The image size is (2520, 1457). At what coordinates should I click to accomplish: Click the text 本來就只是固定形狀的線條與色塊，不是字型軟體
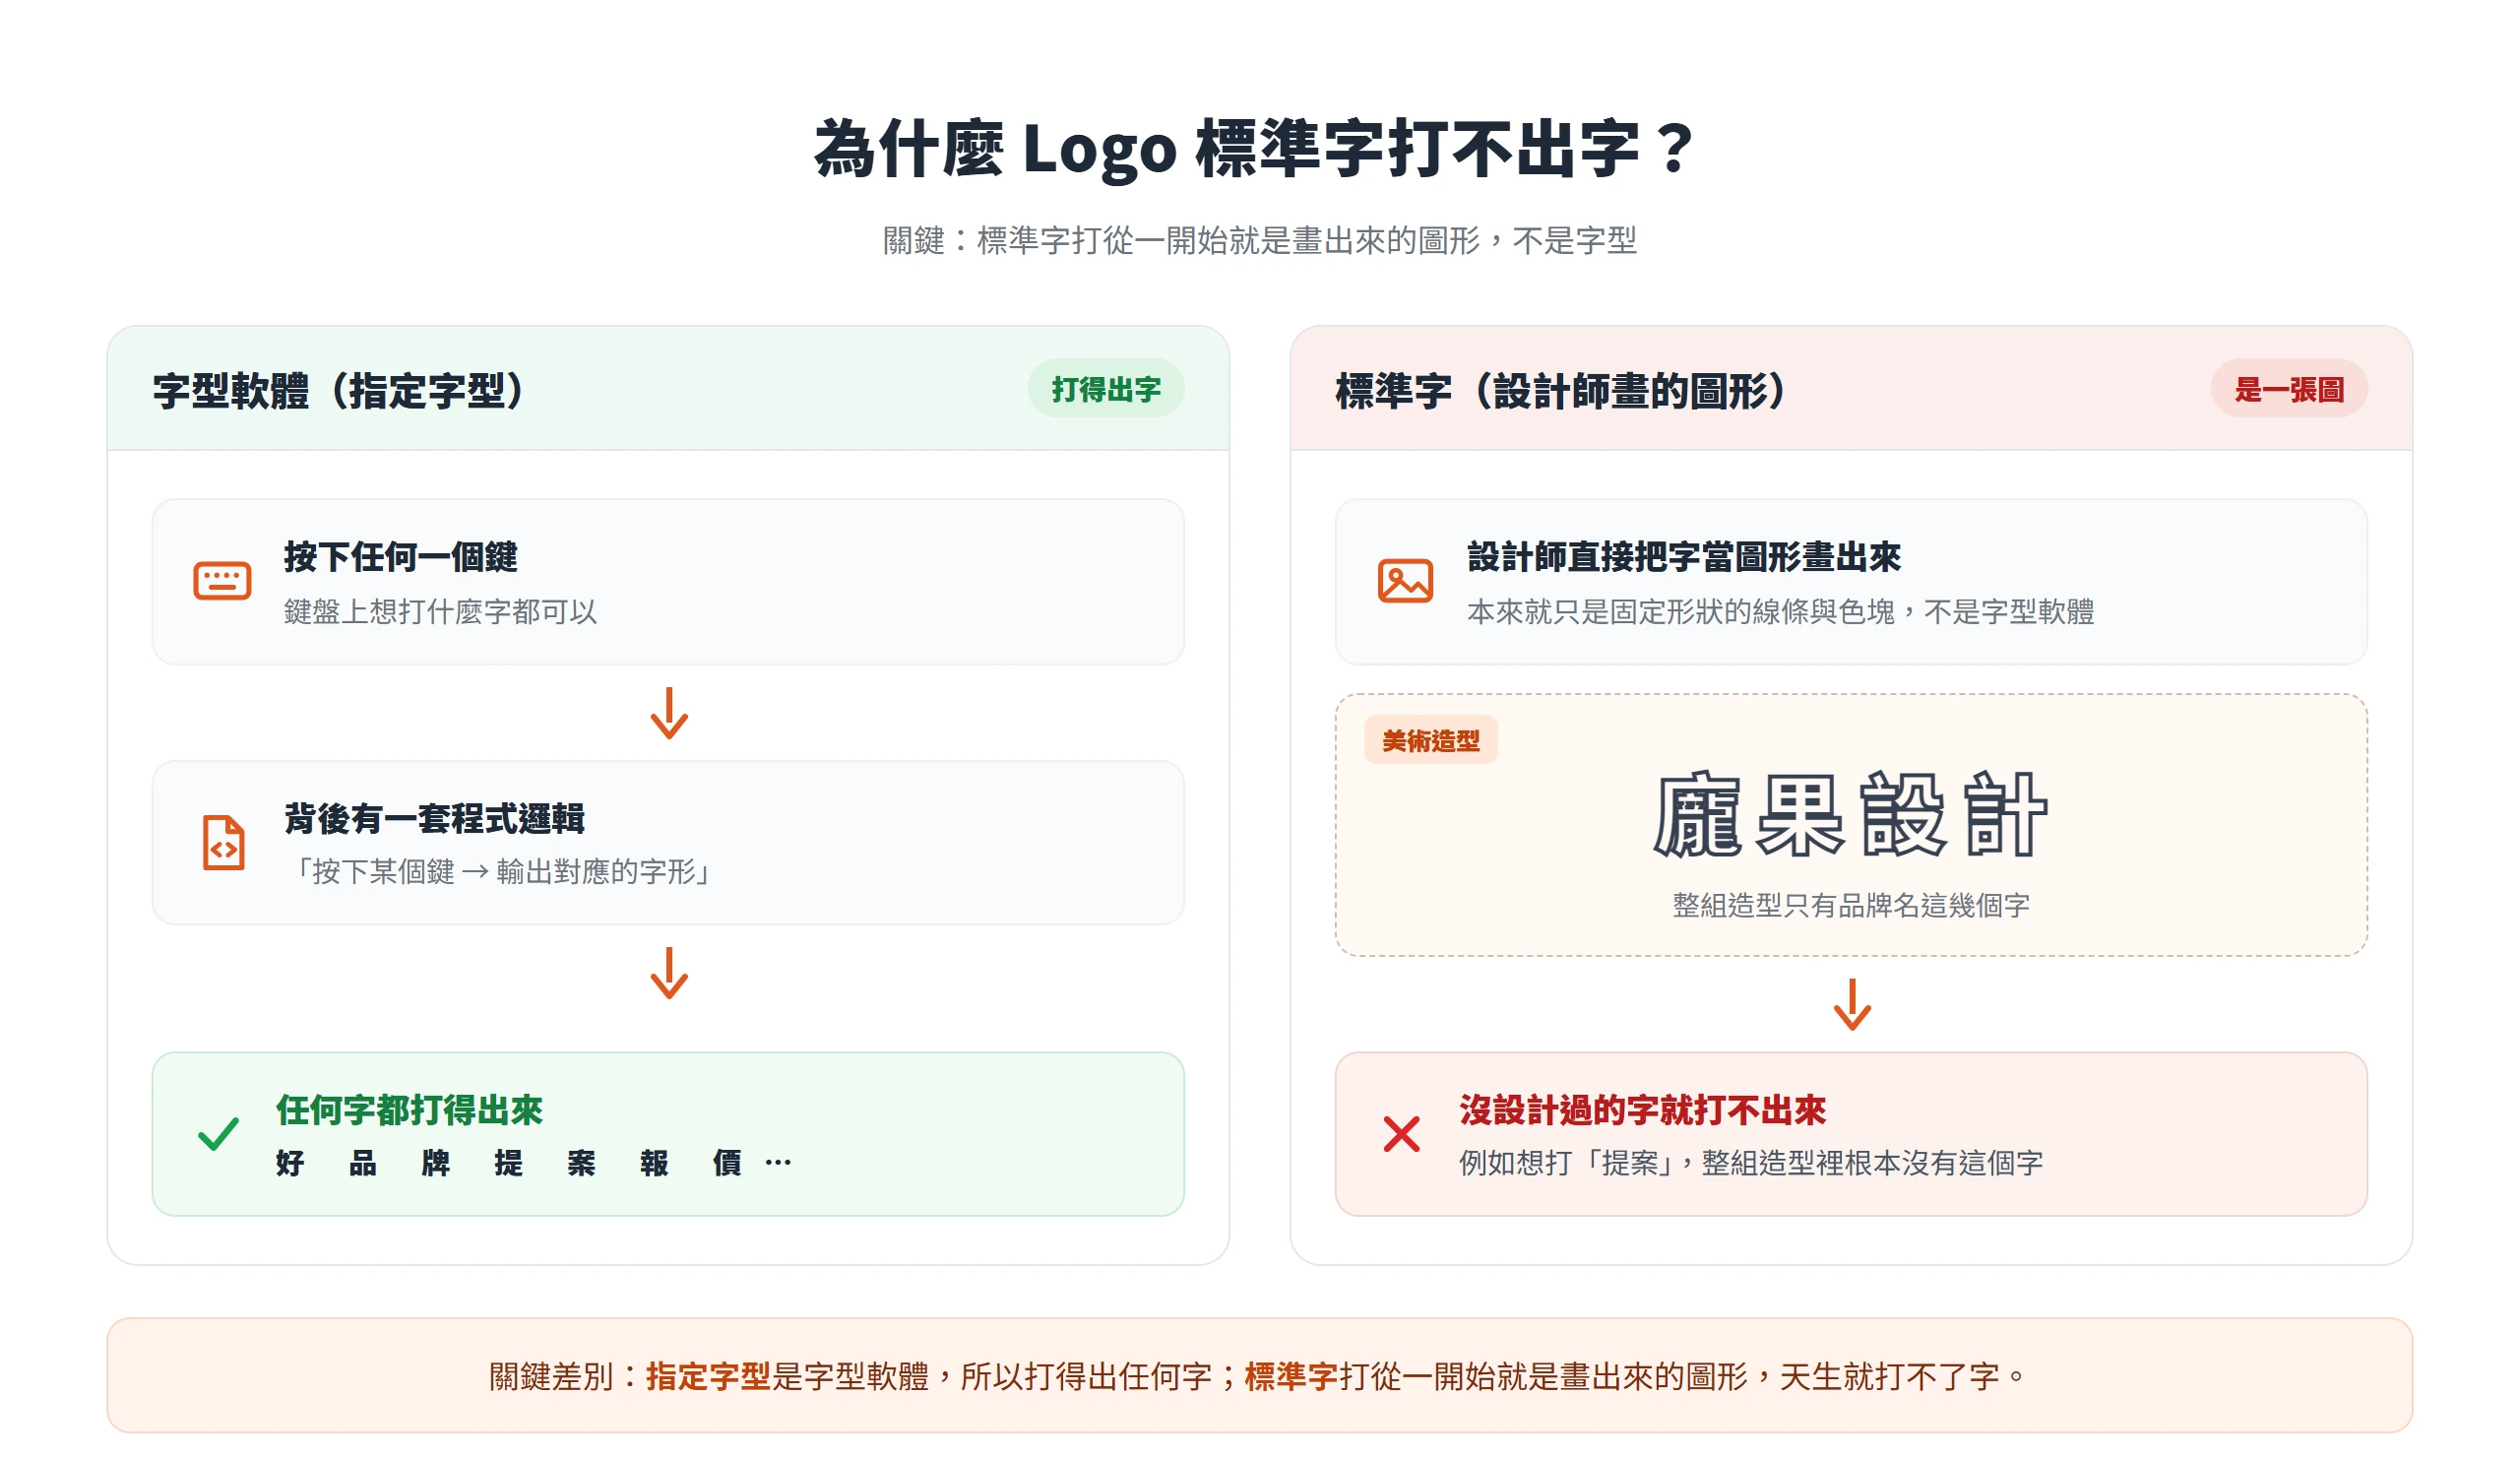tap(1780, 611)
